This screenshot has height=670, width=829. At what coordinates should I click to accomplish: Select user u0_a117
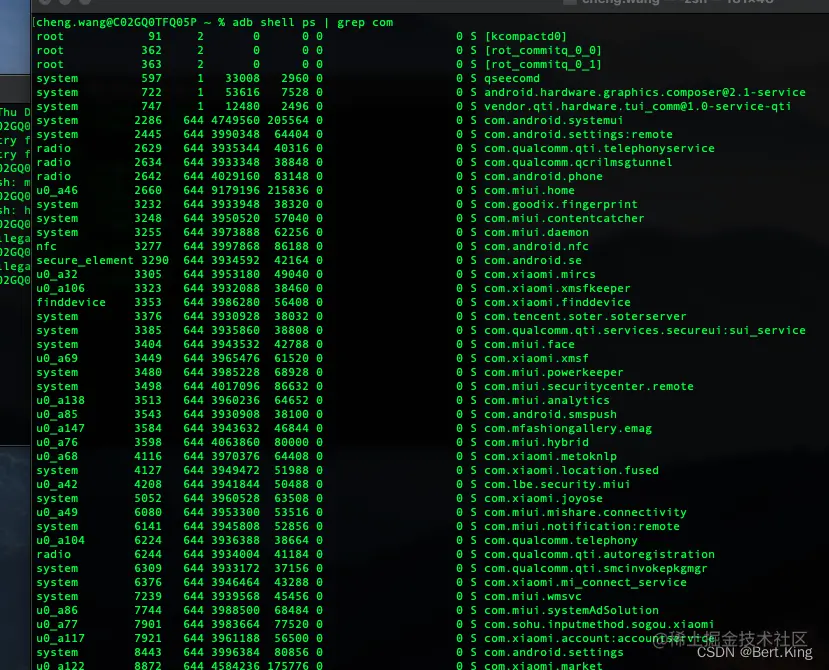[x=60, y=639]
